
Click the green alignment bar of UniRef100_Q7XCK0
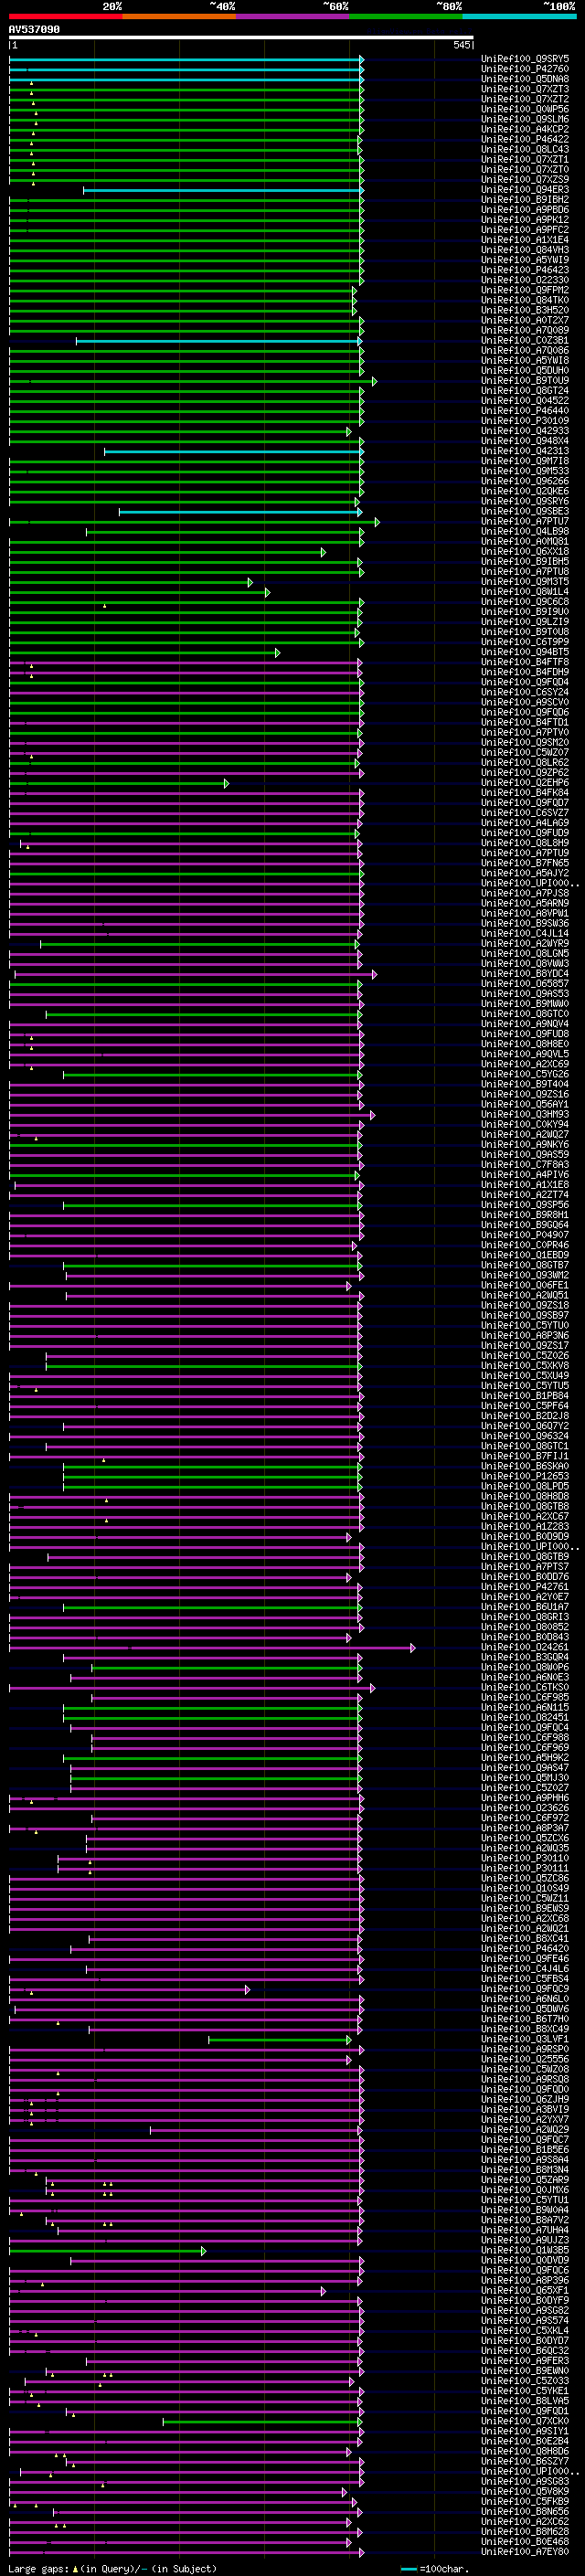tap(262, 2422)
